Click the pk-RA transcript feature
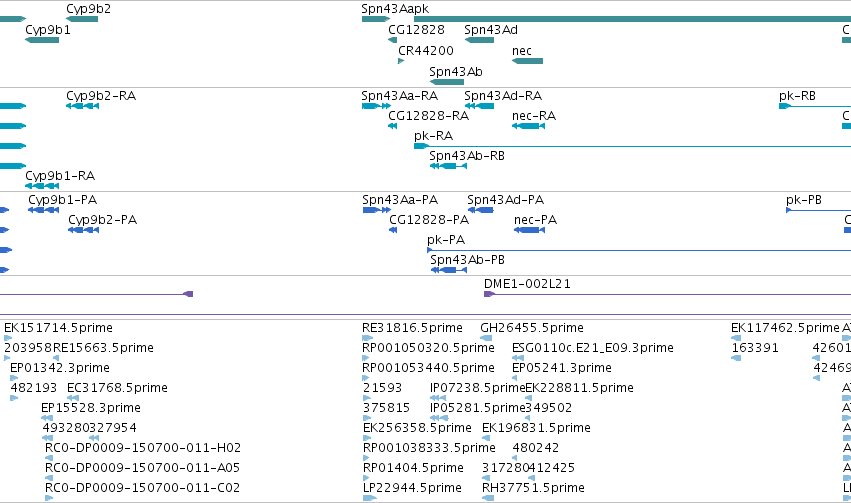This screenshot has height=503, width=851. pos(632,146)
